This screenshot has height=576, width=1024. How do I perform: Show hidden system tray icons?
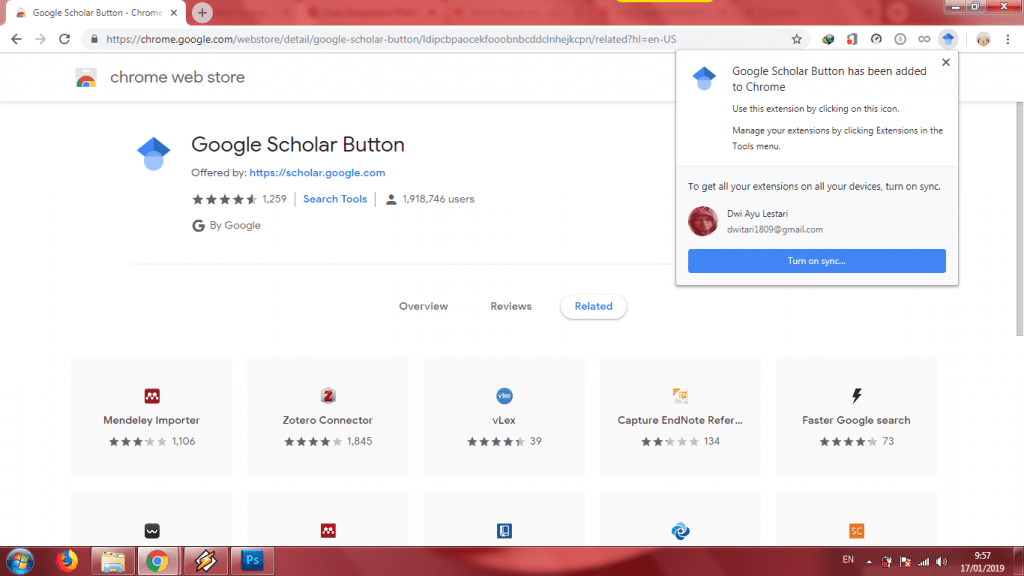point(869,561)
